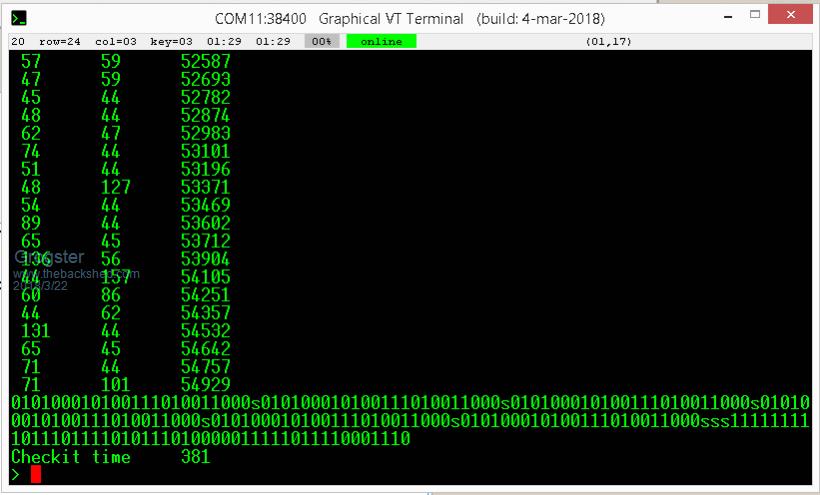The image size is (820, 495).
Task: Click the 52587 value in the first row
Action: pyautogui.click(x=205, y=61)
